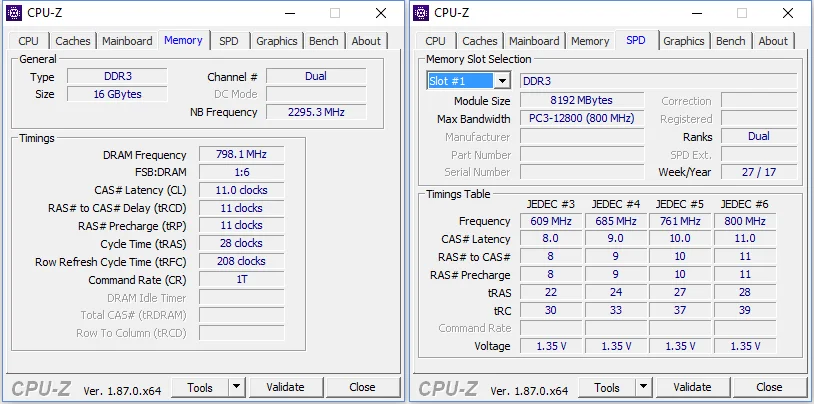Screen dimensions: 814x404
Task: Click JEDEC #5 frequency 761 MHz cell
Action: click(680, 221)
